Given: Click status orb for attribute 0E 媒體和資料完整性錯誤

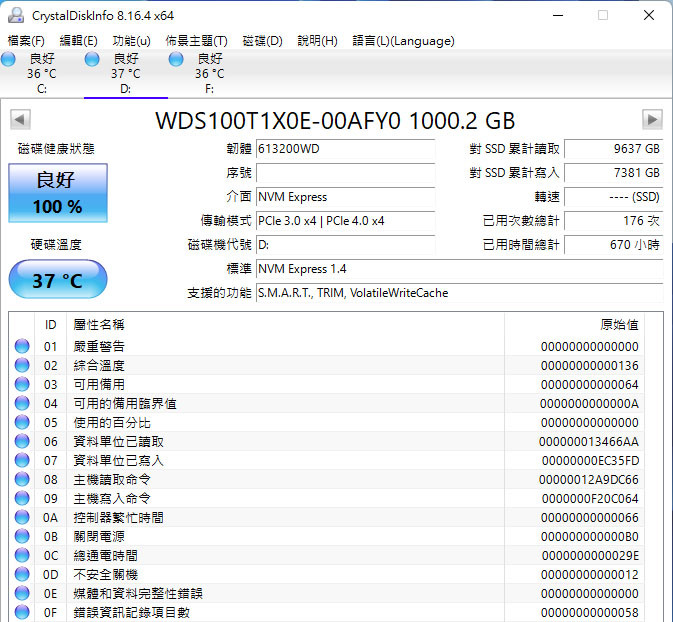Looking at the screenshot, I should (x=22, y=593).
